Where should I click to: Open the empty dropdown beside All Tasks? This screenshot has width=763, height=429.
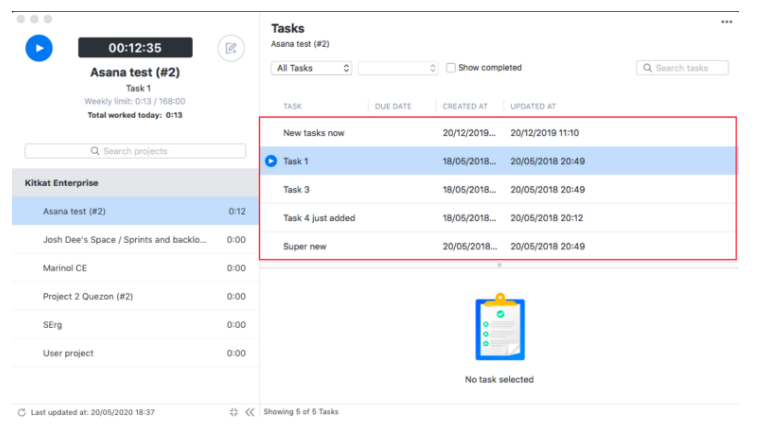click(x=398, y=68)
